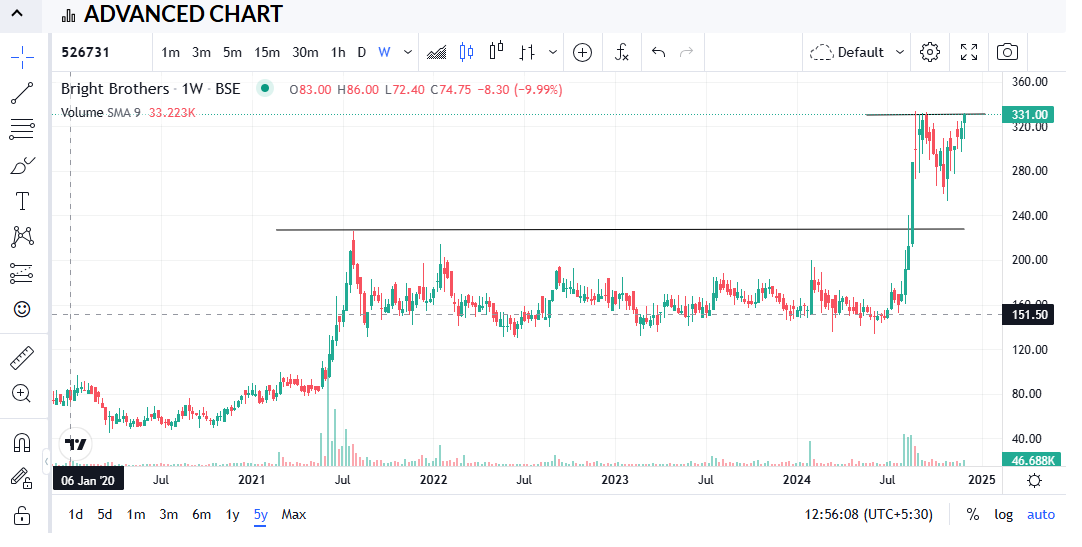Toggle stay in drawing mode
This screenshot has width=1082, height=547.
click(22, 478)
